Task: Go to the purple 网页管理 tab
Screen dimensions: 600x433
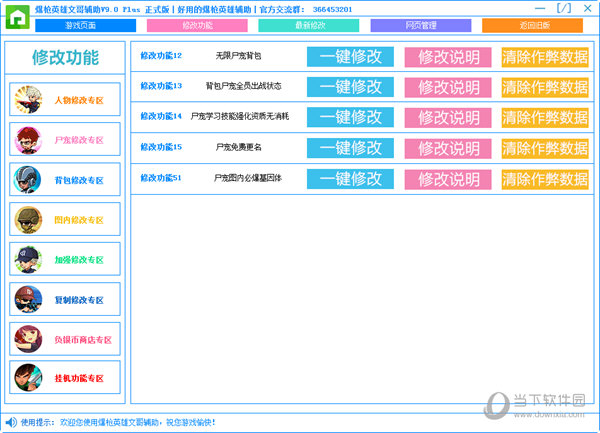Action: 421,26
